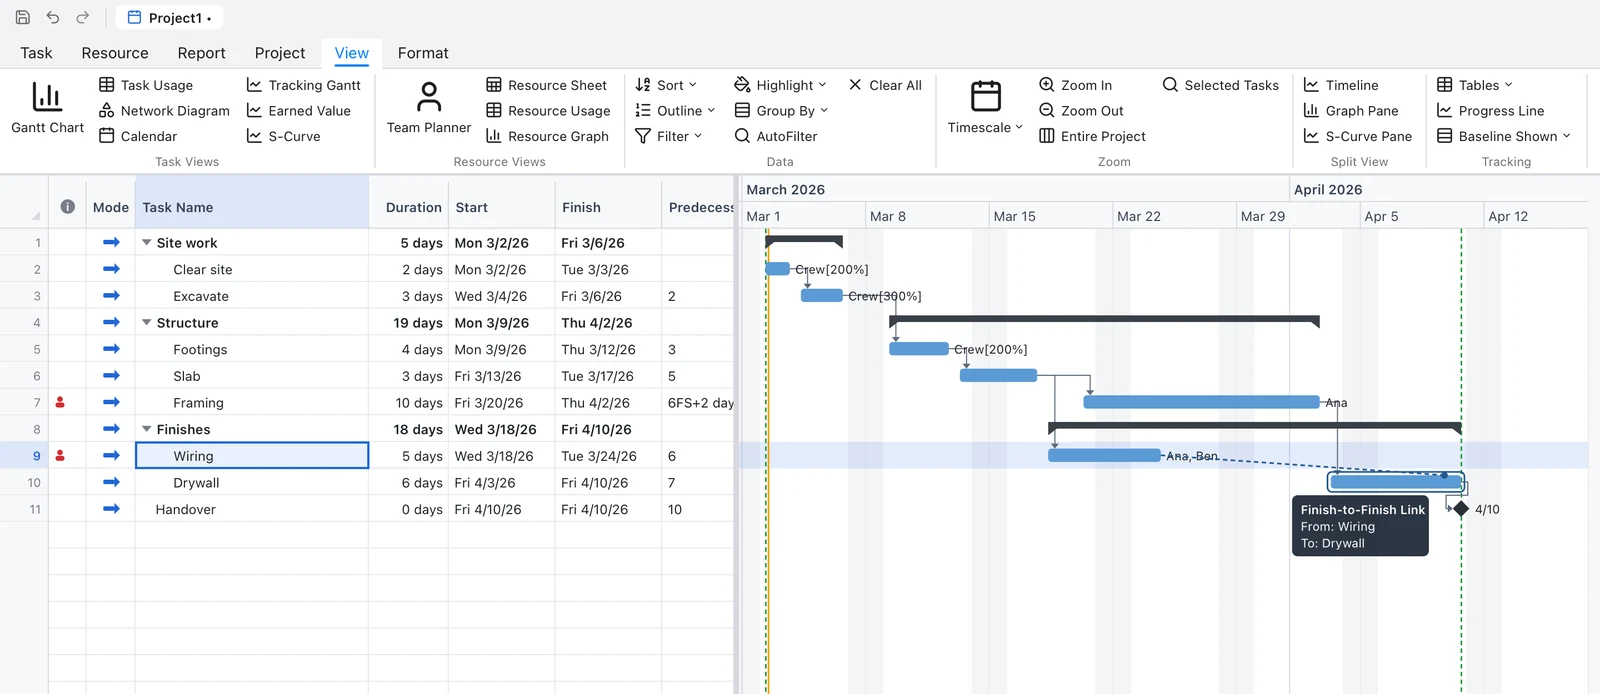Toggle the S-Curve Pane split view
The width and height of the screenshot is (1600, 694).
coord(1358,136)
